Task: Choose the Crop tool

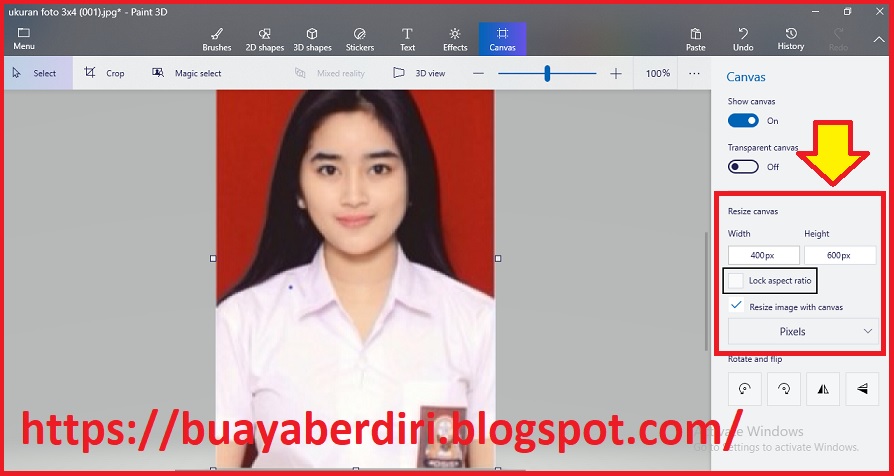Action: coord(104,73)
